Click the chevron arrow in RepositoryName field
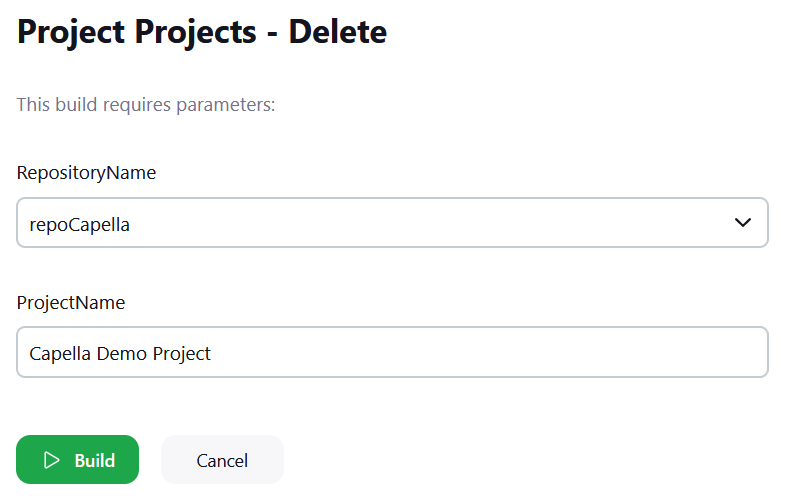789x496 pixels. coord(742,222)
